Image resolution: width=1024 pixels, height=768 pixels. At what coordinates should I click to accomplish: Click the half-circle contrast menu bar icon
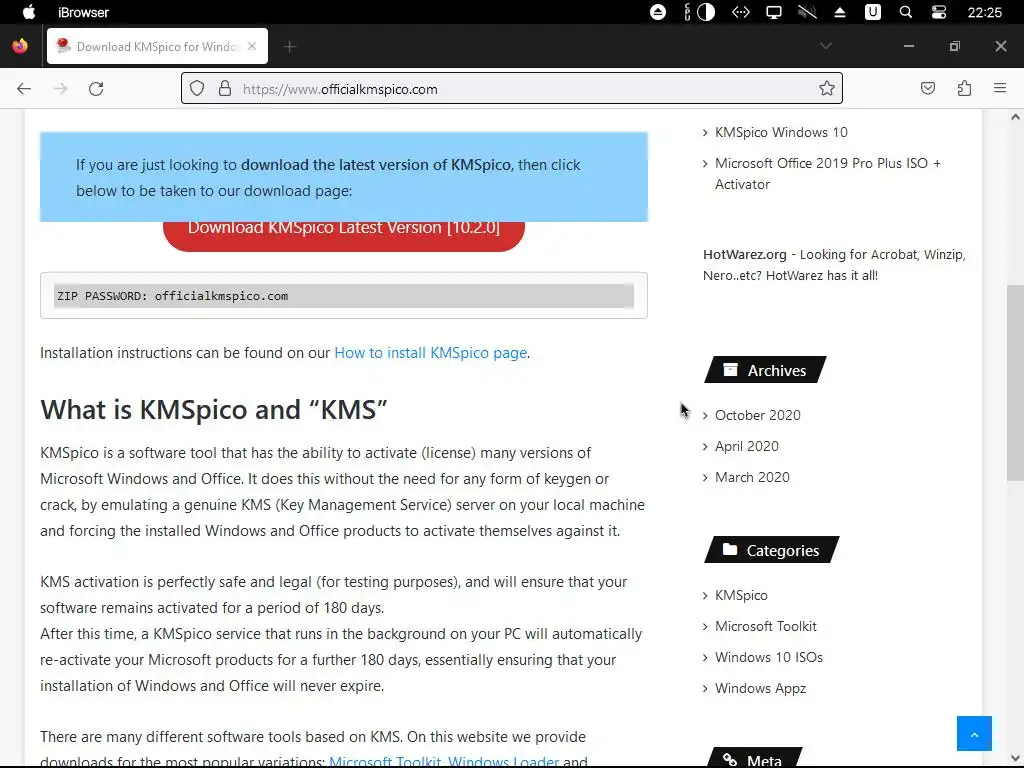[x=706, y=12]
